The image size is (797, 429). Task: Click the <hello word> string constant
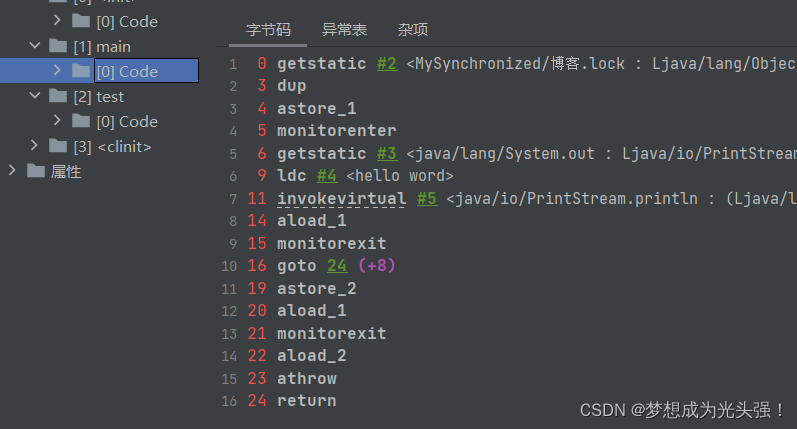pyautogui.click(x=400, y=176)
